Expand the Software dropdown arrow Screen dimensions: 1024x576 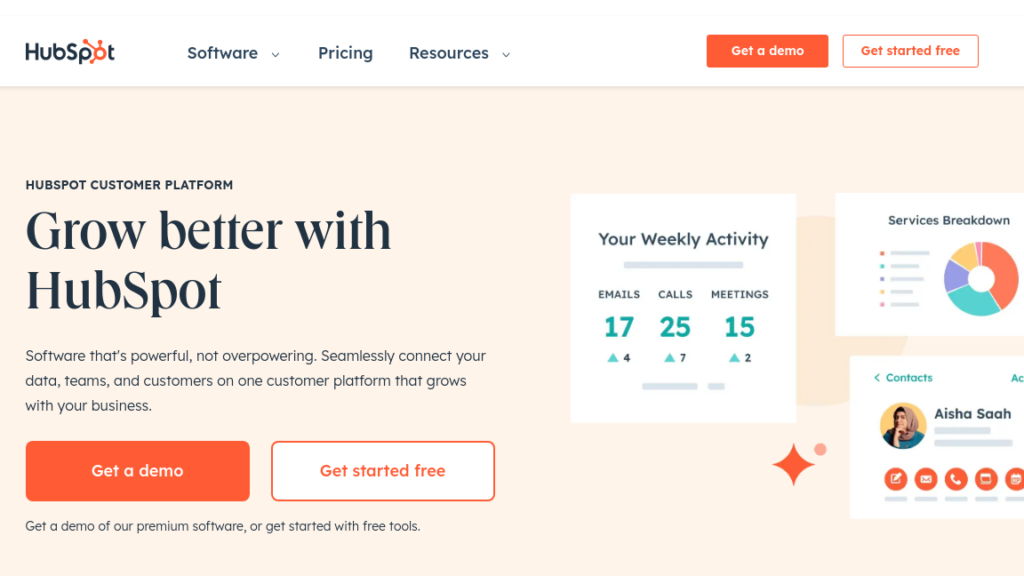point(276,55)
